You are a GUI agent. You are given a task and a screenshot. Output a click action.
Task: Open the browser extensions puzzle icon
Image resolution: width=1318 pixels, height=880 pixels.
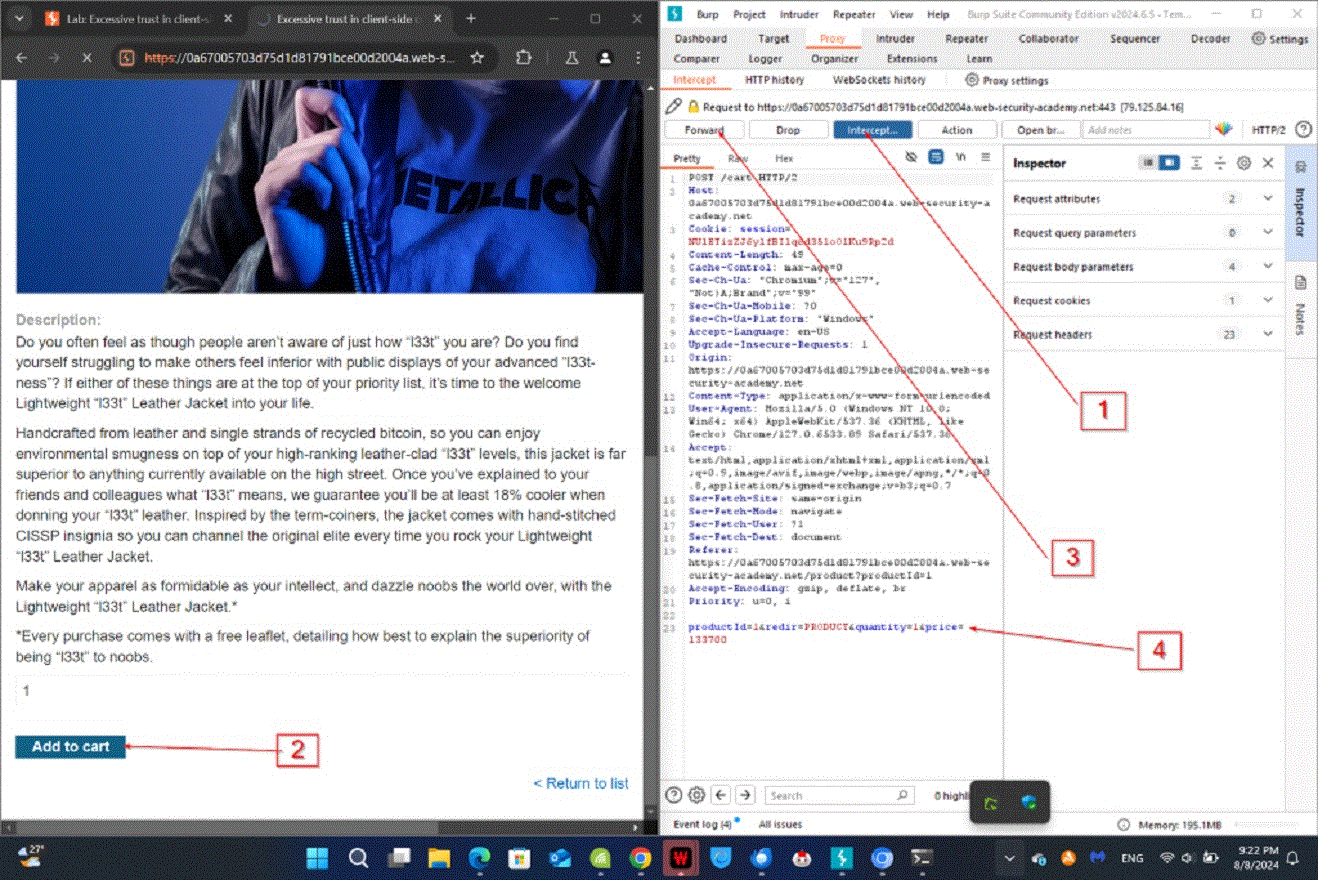pos(523,58)
